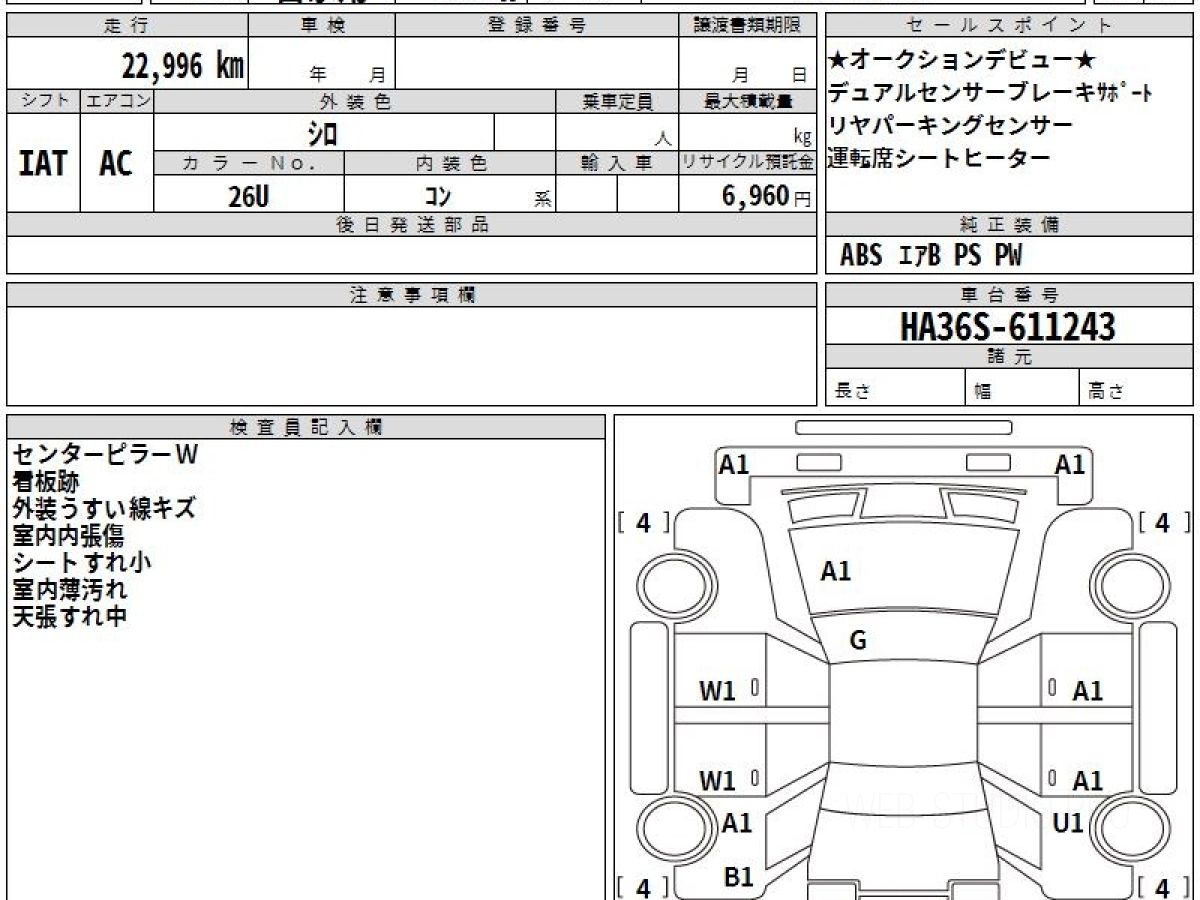Select the AC air conditioner value

(x=116, y=163)
